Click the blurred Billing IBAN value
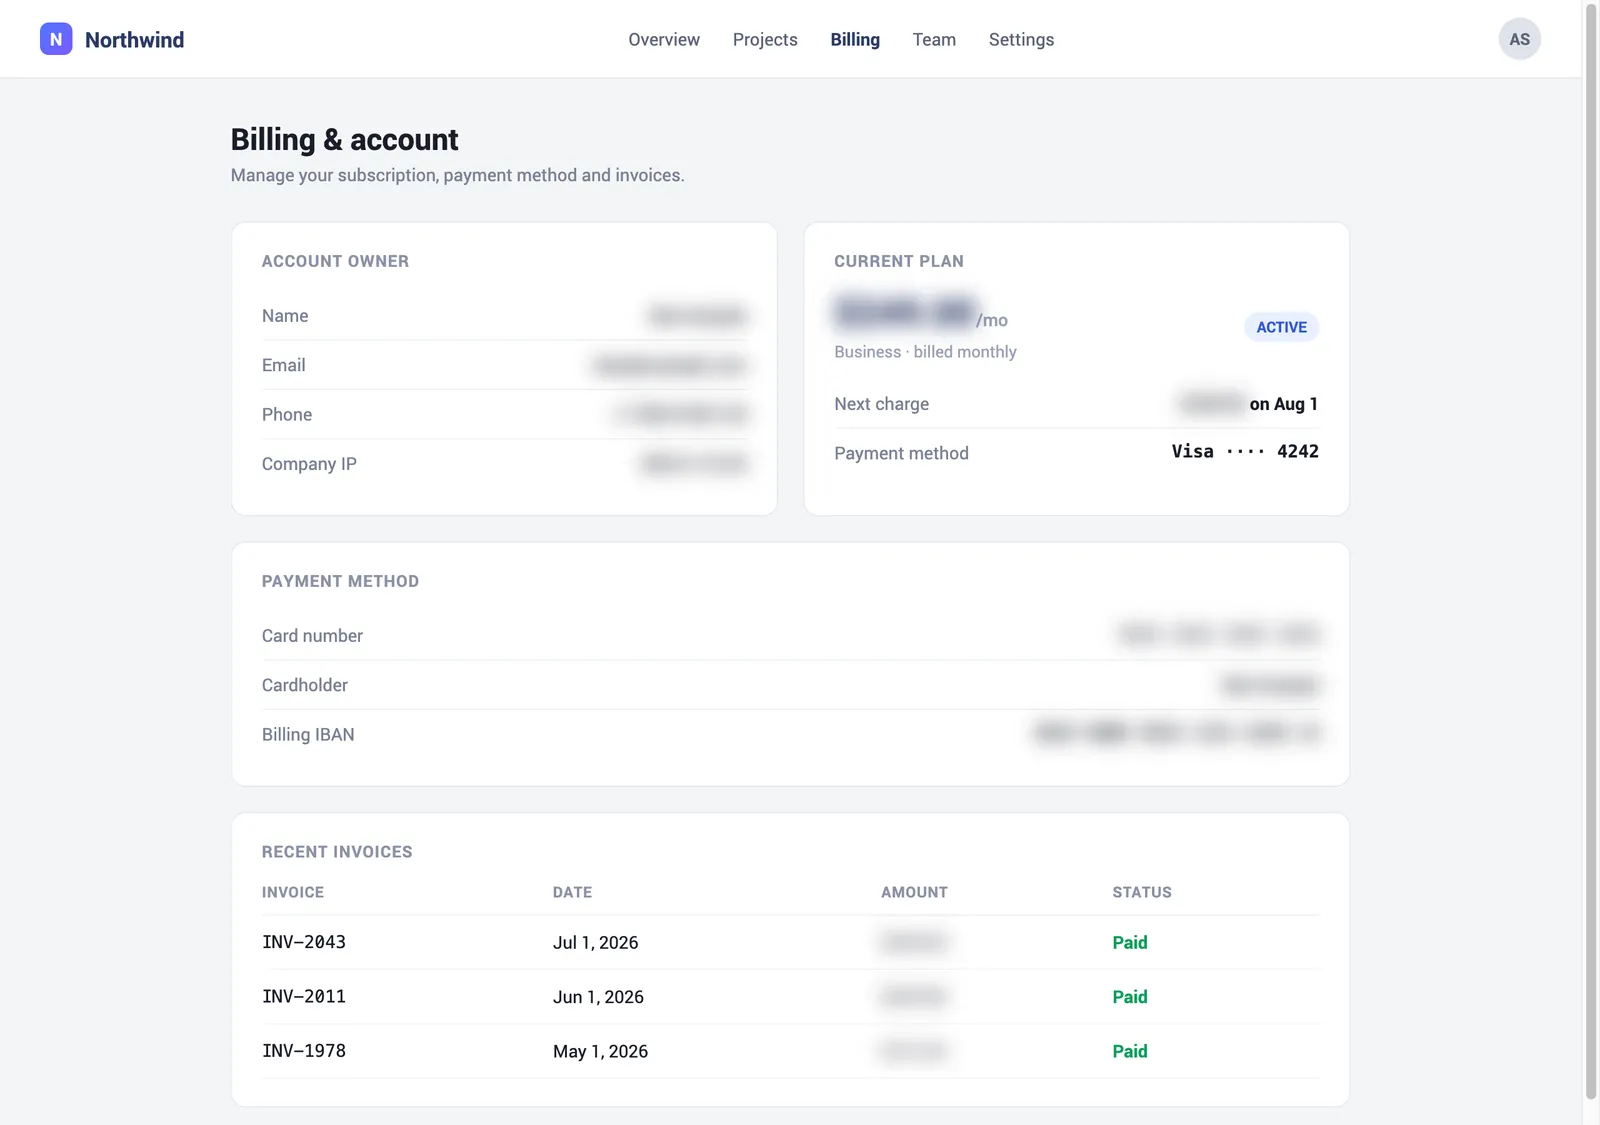Image resolution: width=1600 pixels, height=1125 pixels. 1177,733
